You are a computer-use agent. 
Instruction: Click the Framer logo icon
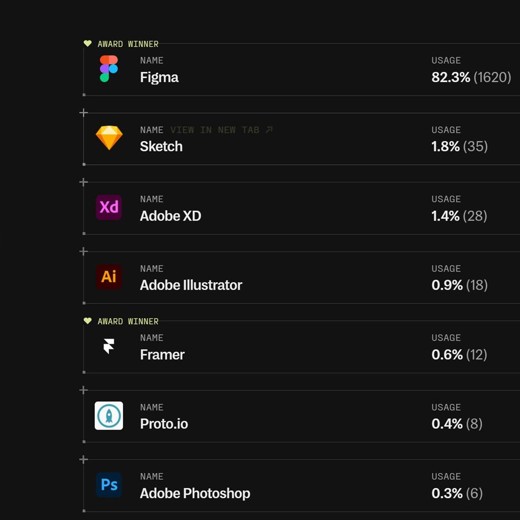(109, 346)
